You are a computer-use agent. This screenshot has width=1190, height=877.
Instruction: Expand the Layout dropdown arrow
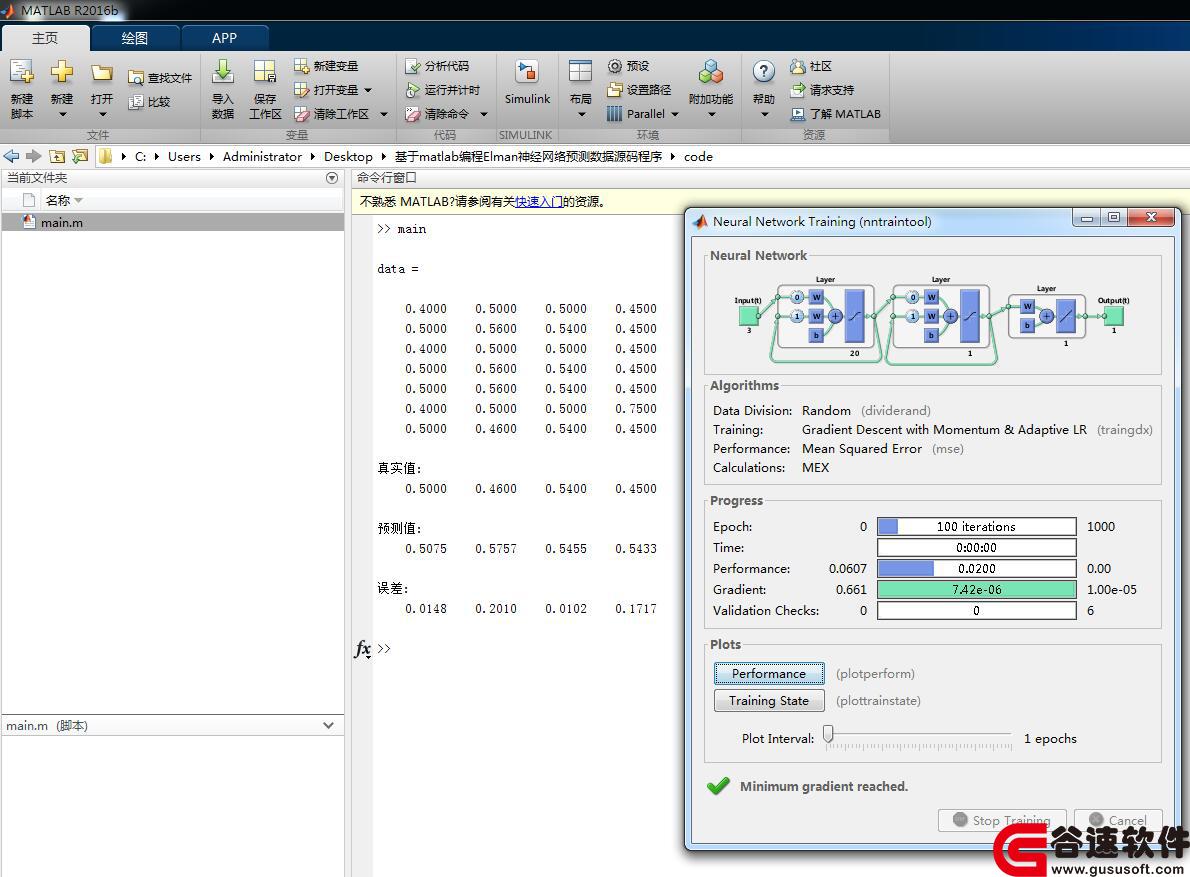coord(581,115)
